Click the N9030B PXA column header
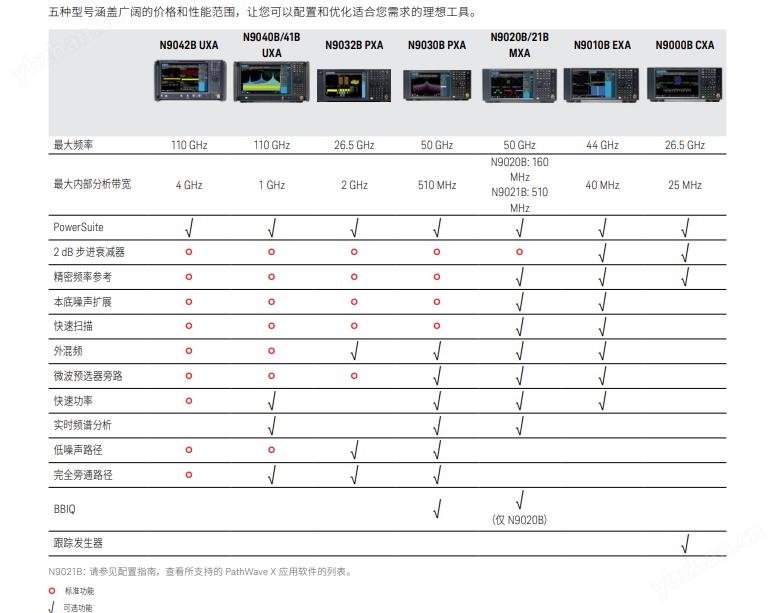Image resolution: width=775 pixels, height=613 pixels. 437,45
